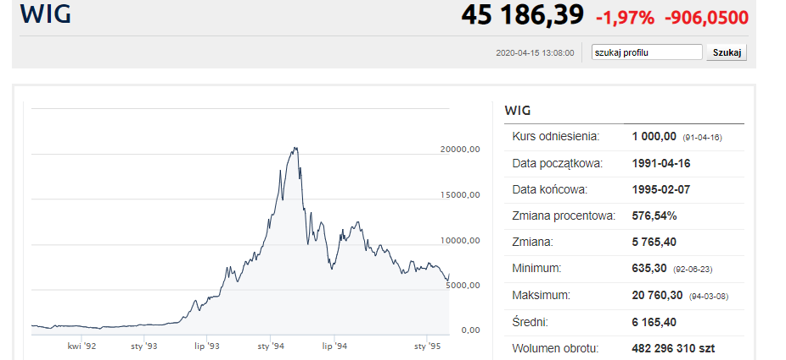The width and height of the screenshot is (786, 360).
Task: Click the 'kwi '92' x-axis label
Action: point(82,346)
